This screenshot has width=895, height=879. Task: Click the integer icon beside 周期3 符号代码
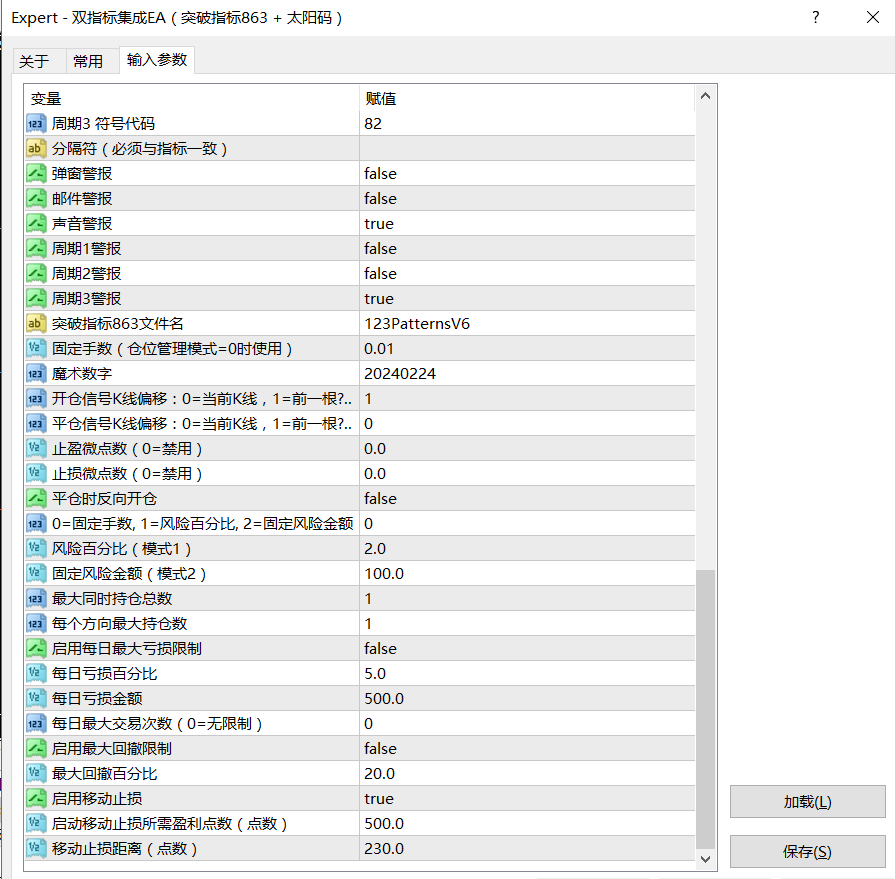[35, 124]
